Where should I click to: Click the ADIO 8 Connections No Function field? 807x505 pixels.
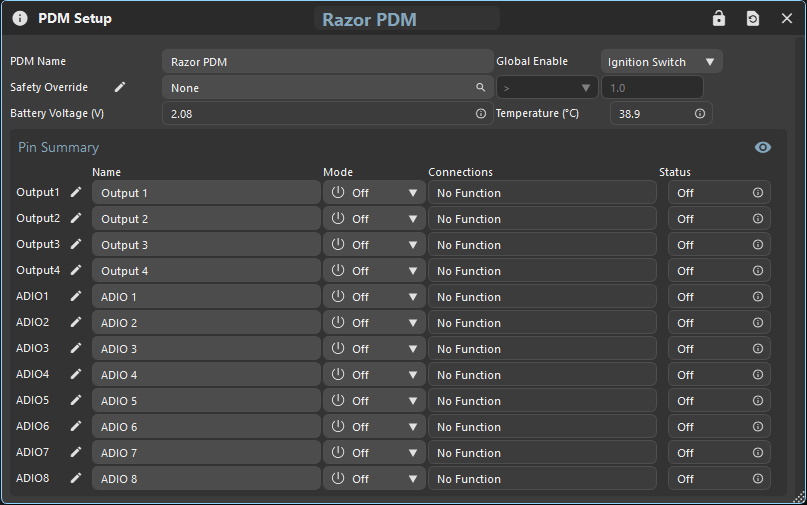coord(541,479)
